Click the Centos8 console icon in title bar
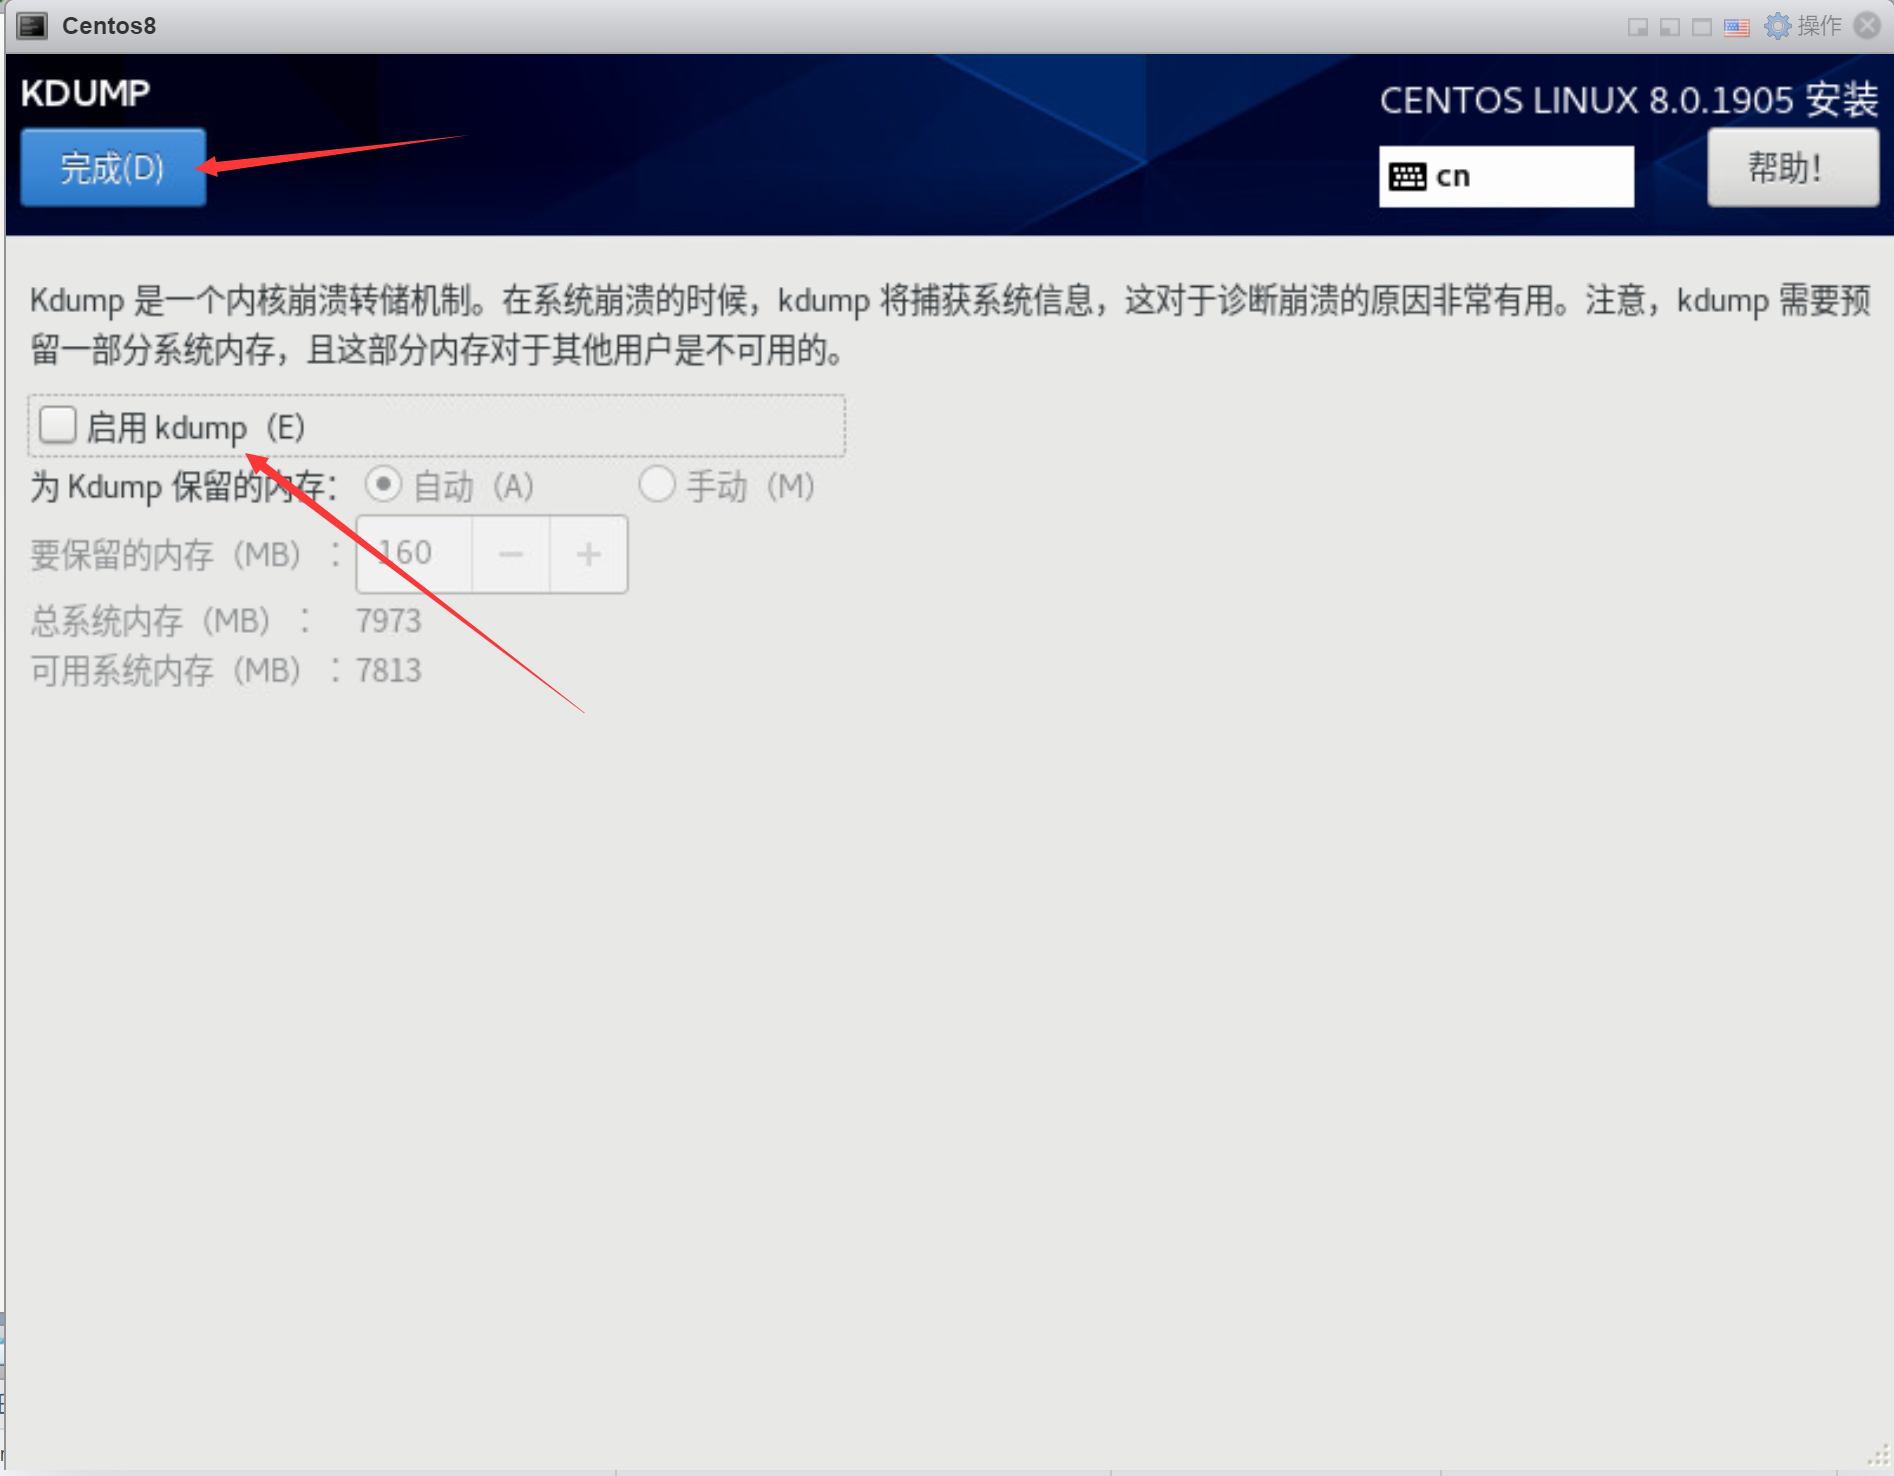 pyautogui.click(x=32, y=26)
